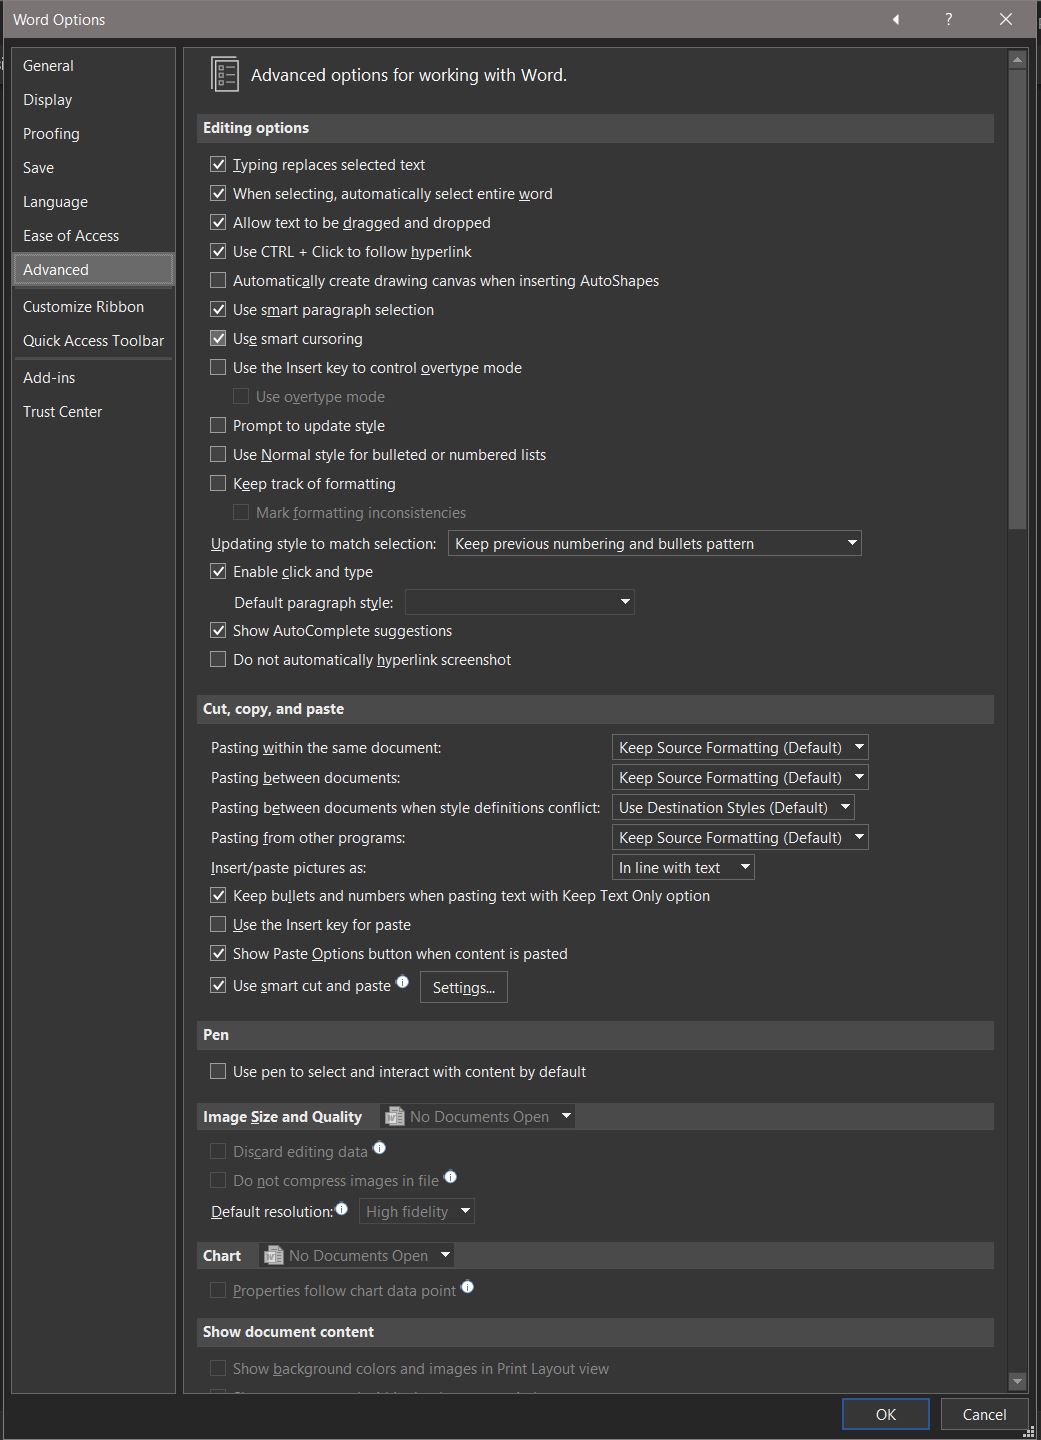Open Image Size and Quality document dropdown
Screen dimensions: 1041x1440
tap(477, 1116)
